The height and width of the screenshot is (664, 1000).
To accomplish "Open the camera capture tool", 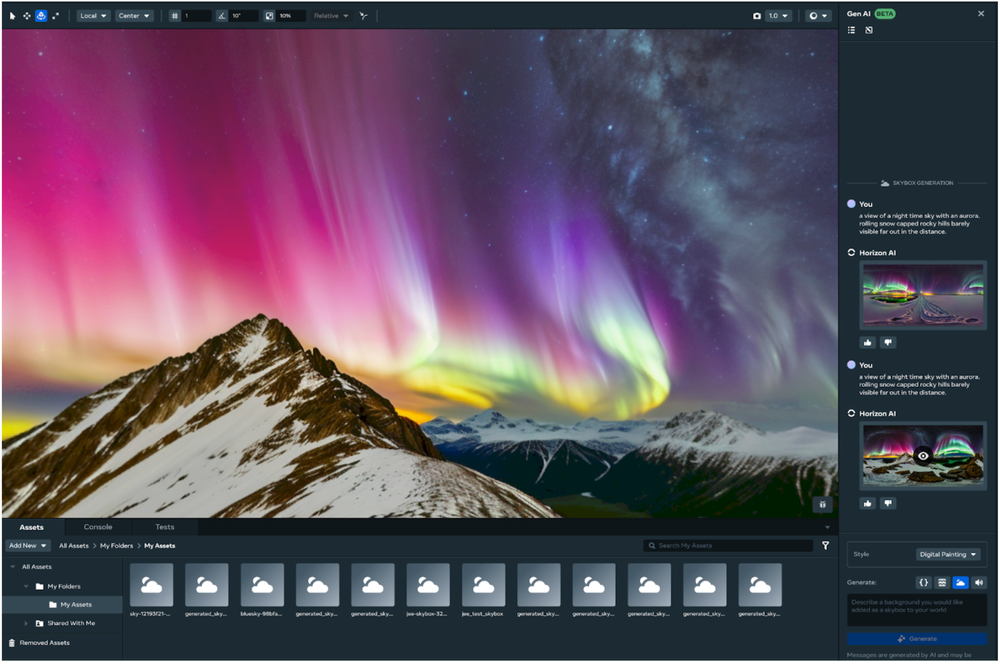I will tap(755, 15).
